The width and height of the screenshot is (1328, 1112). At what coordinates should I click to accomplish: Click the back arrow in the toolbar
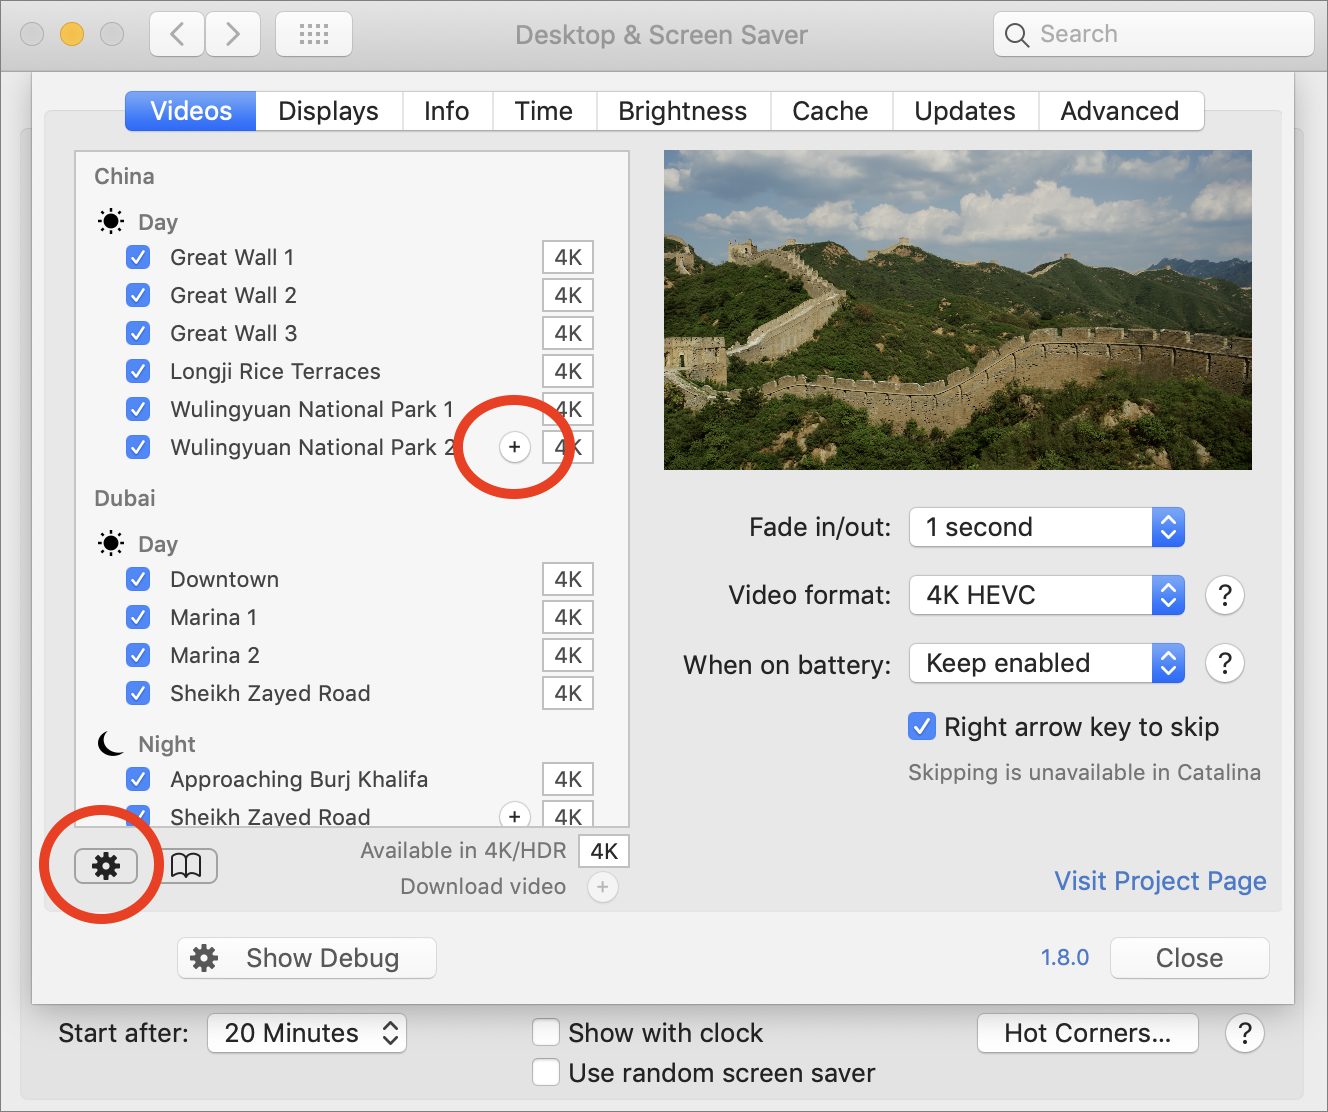(177, 35)
